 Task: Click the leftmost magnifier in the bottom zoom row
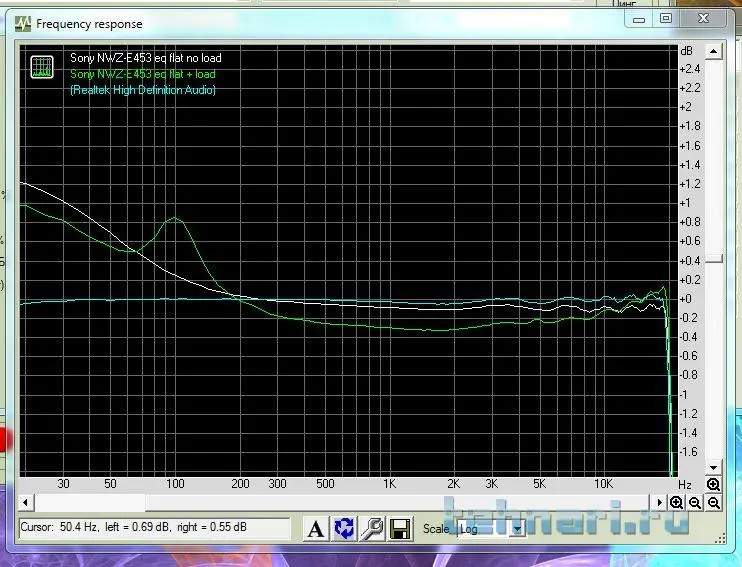[677, 502]
